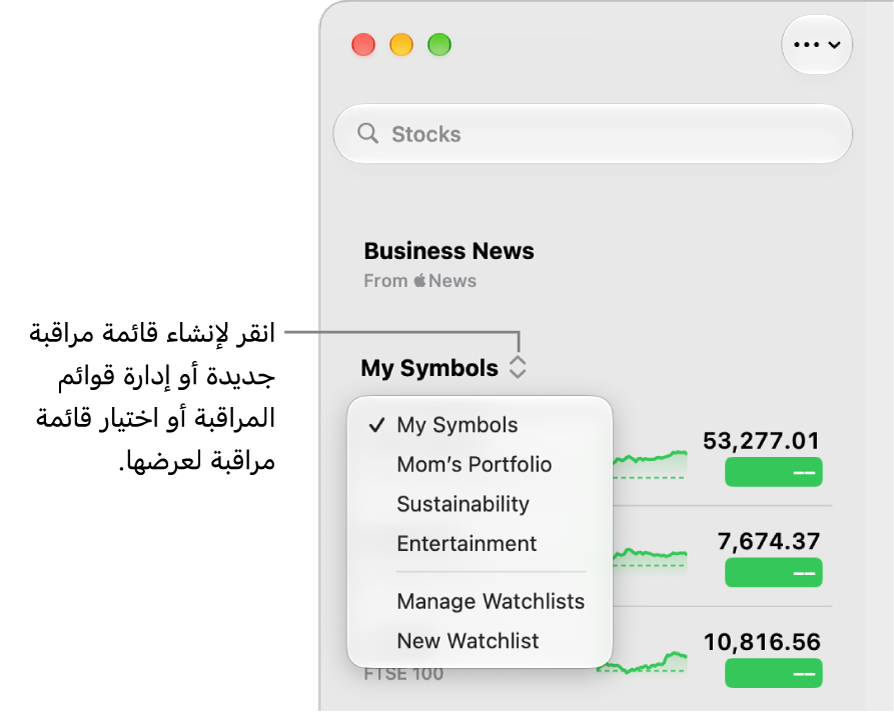This screenshot has width=894, height=713.
Task: Click the magnifying glass search icon
Action: click(368, 134)
